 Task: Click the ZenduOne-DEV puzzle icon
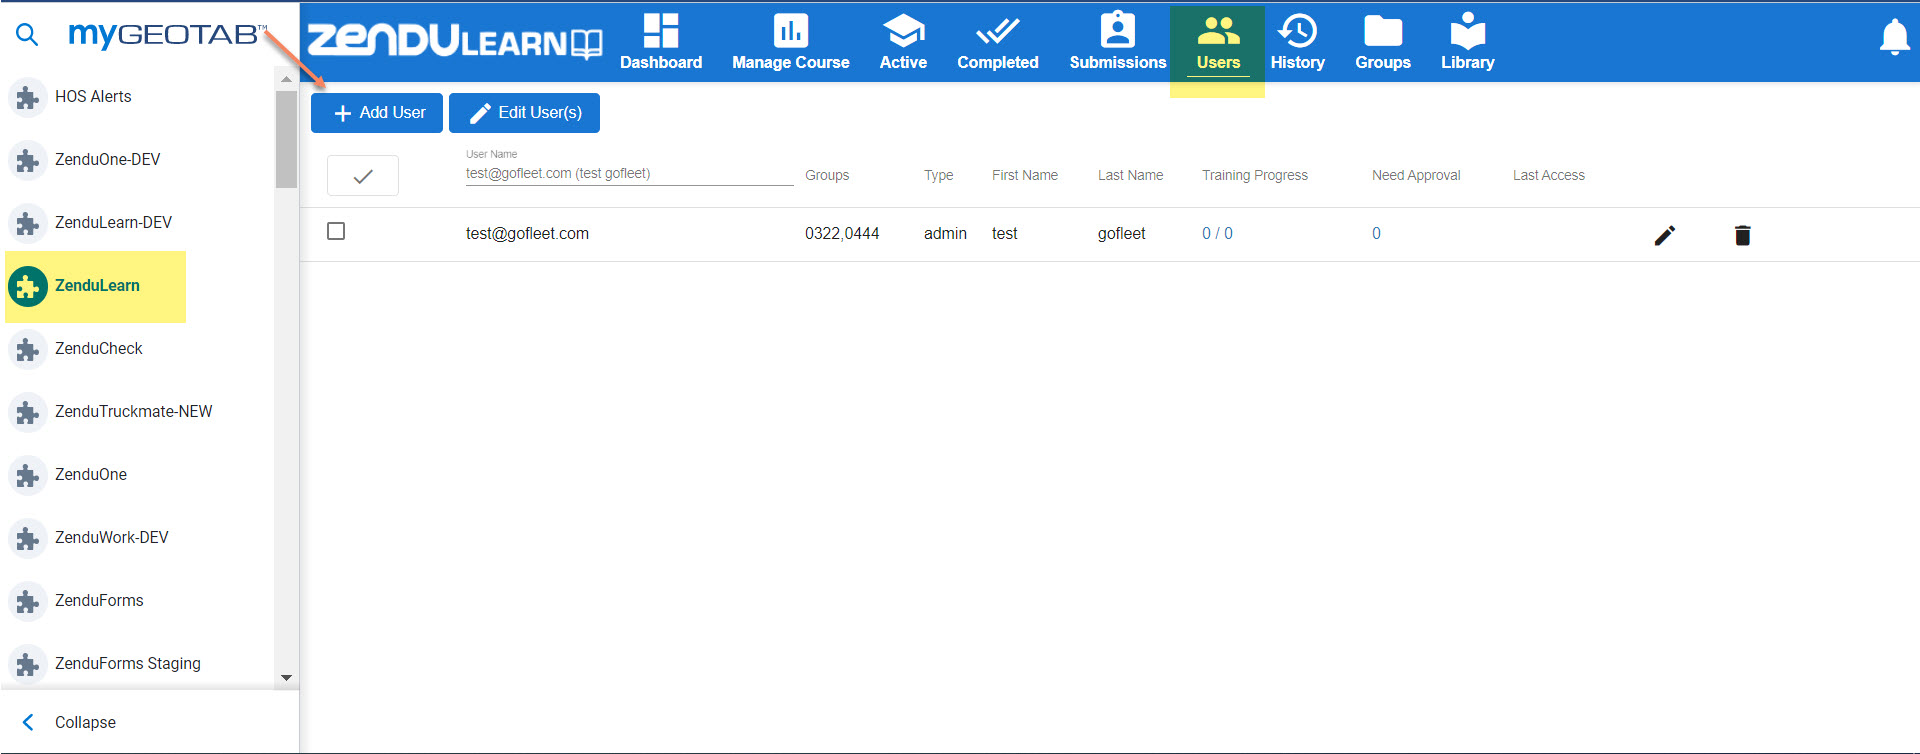pos(28,161)
